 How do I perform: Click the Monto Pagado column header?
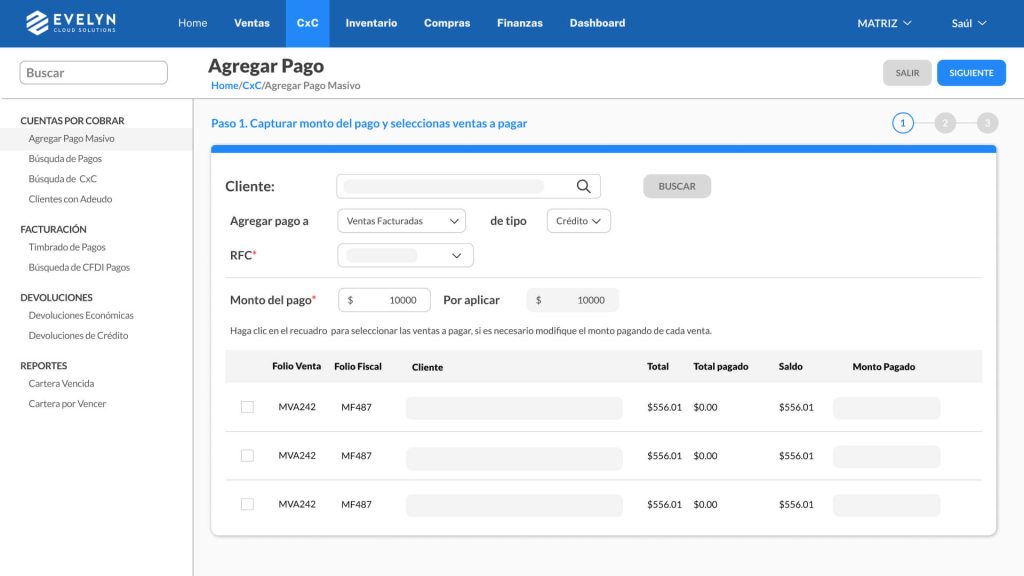(x=884, y=367)
